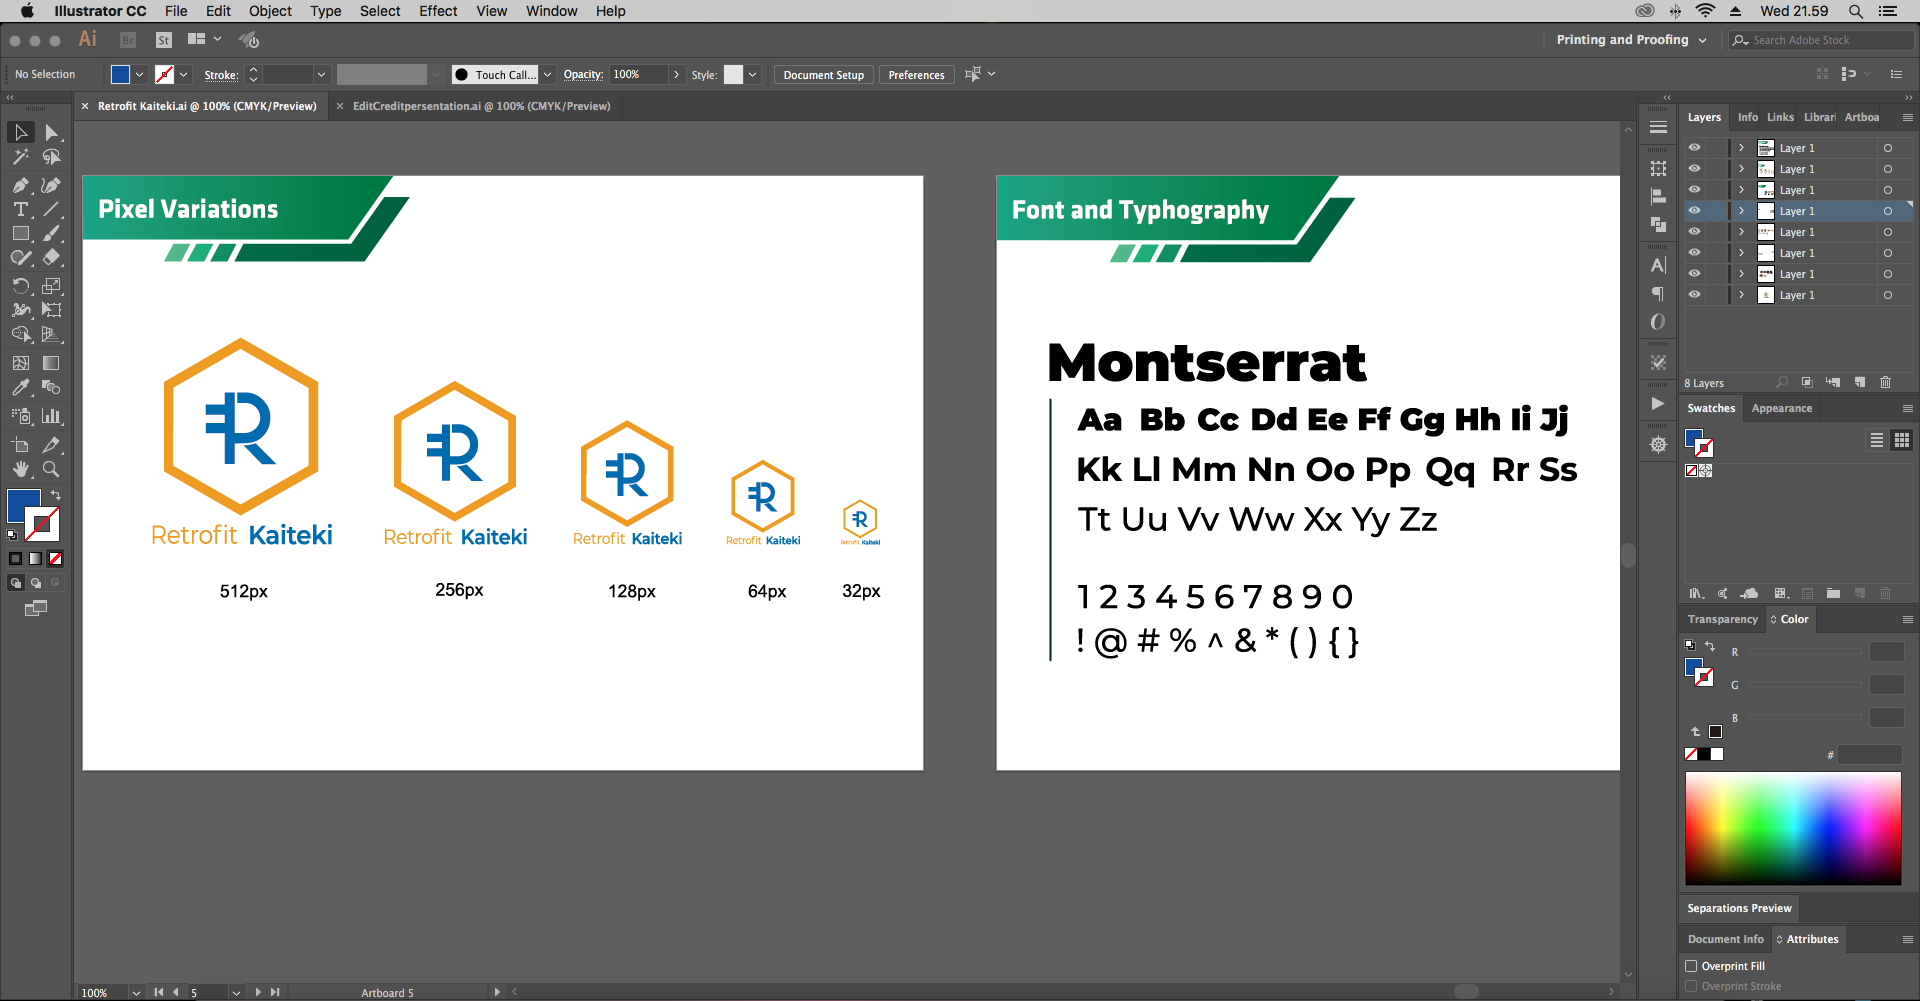This screenshot has height=1001, width=1920.
Task: Go to the next artboard
Action: point(258,993)
